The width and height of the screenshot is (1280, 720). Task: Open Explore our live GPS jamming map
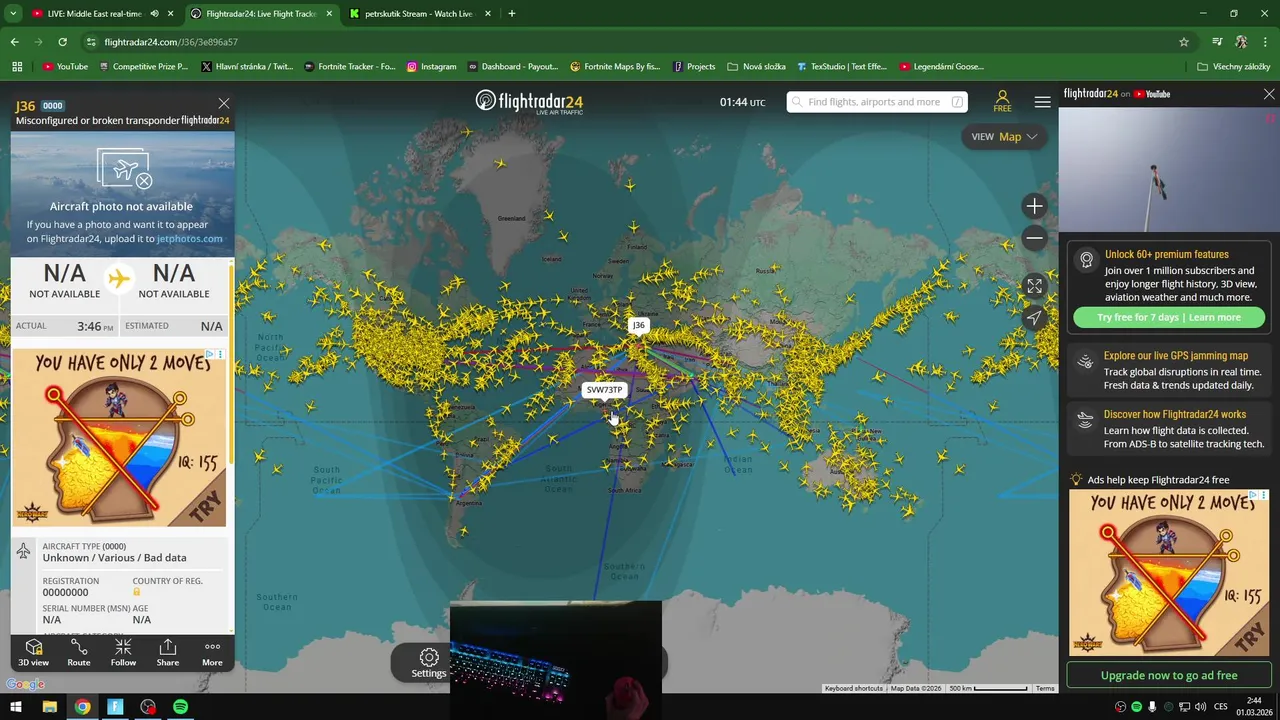click(1168, 370)
